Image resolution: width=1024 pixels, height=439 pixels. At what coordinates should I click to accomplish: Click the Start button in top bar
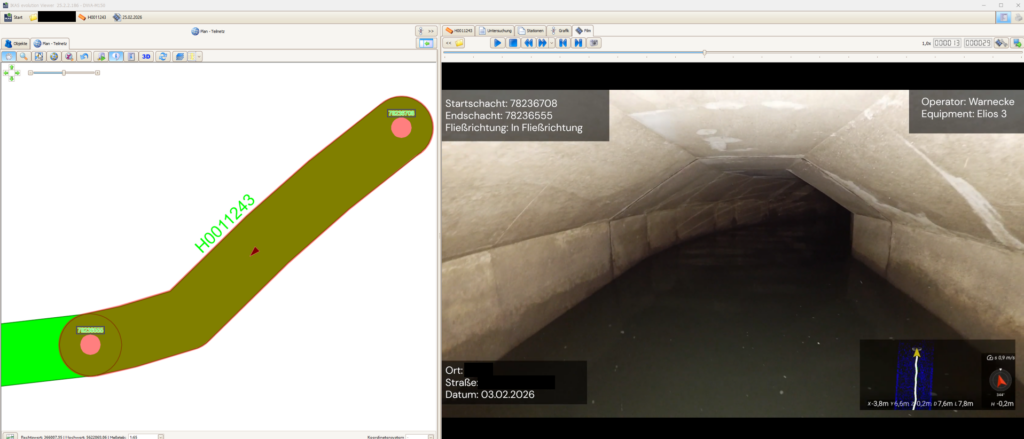coord(13,17)
